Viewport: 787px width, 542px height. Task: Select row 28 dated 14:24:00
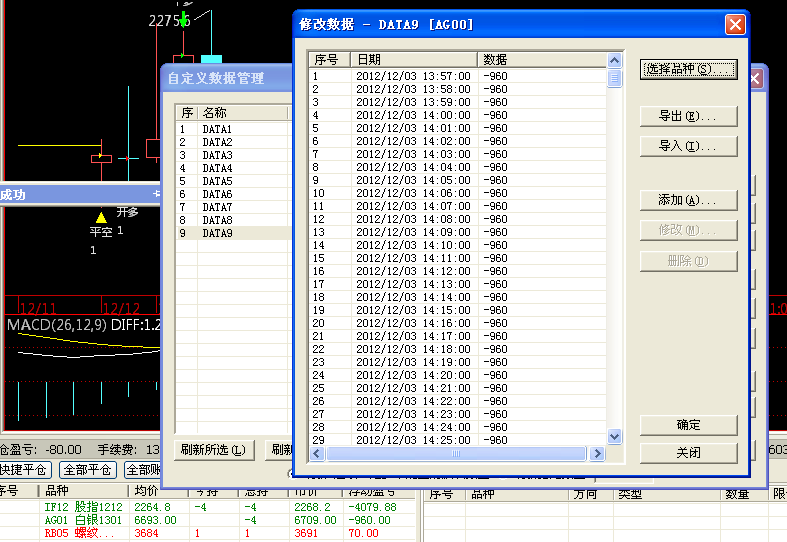(x=457, y=427)
